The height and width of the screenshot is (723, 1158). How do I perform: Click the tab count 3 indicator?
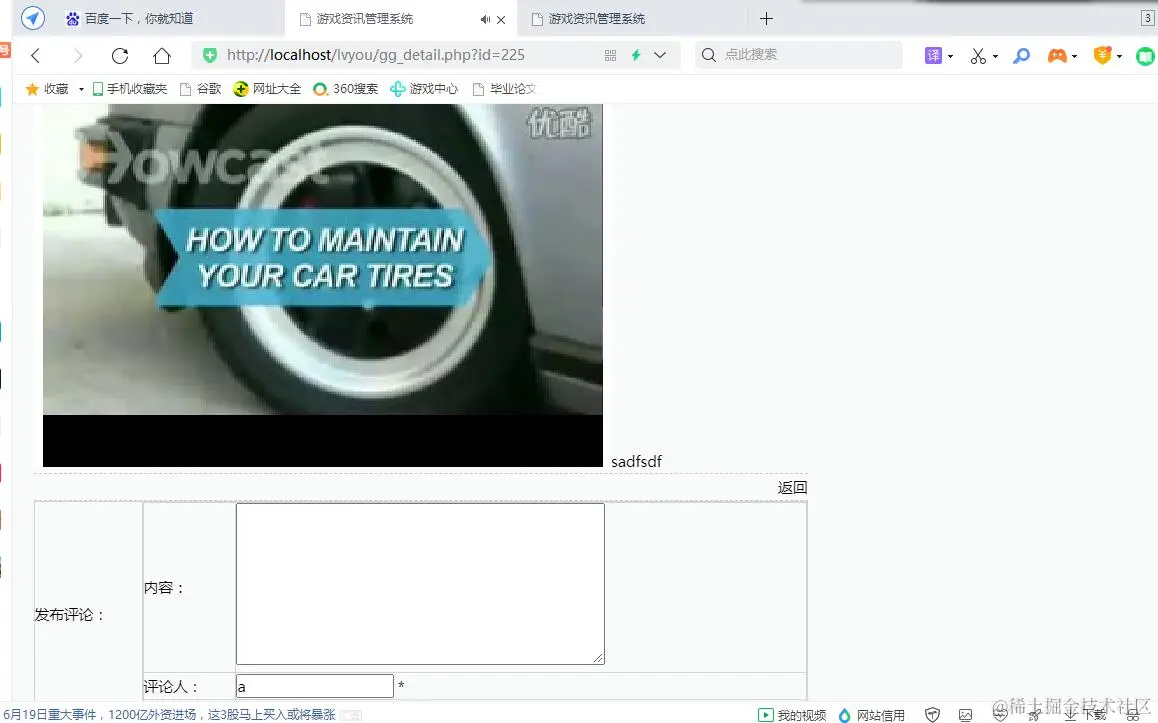pos(1148,18)
